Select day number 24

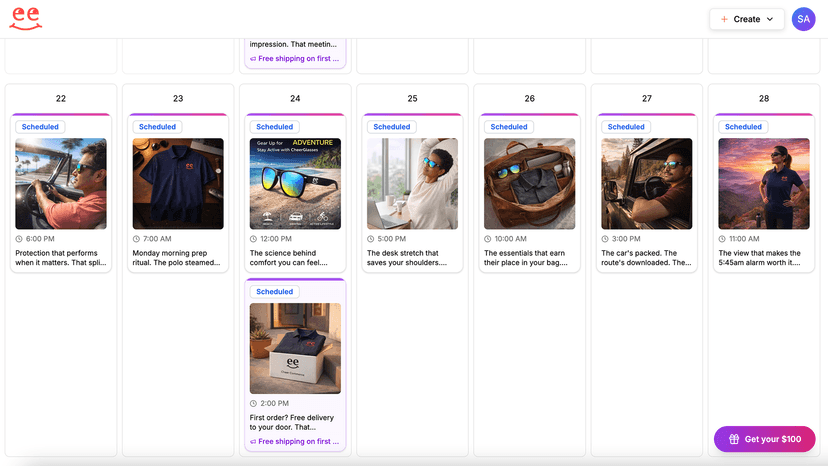pos(295,98)
